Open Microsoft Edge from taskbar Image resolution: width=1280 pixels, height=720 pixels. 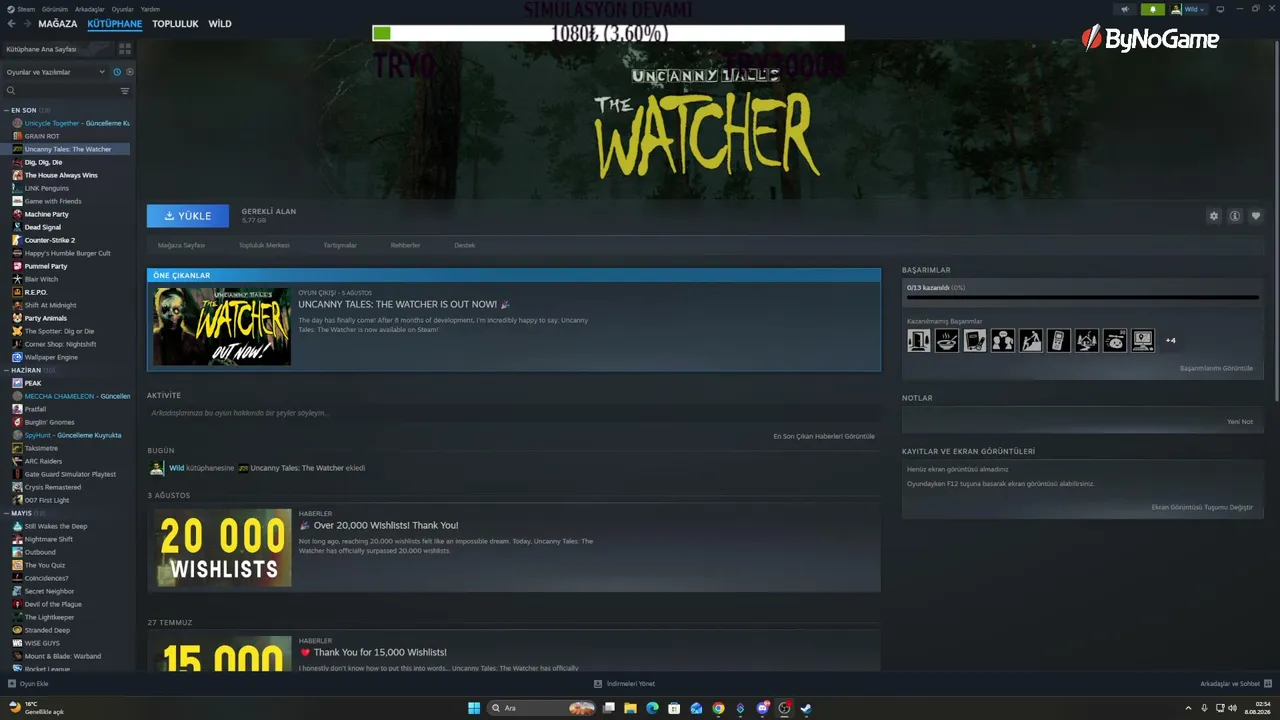click(652, 708)
